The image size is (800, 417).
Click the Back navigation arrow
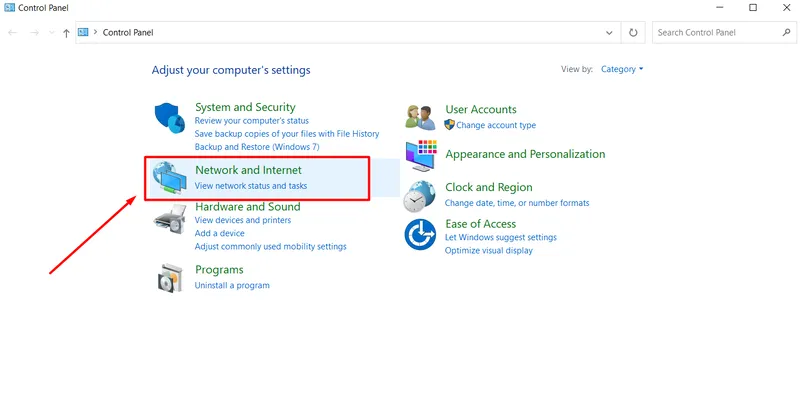(x=13, y=33)
